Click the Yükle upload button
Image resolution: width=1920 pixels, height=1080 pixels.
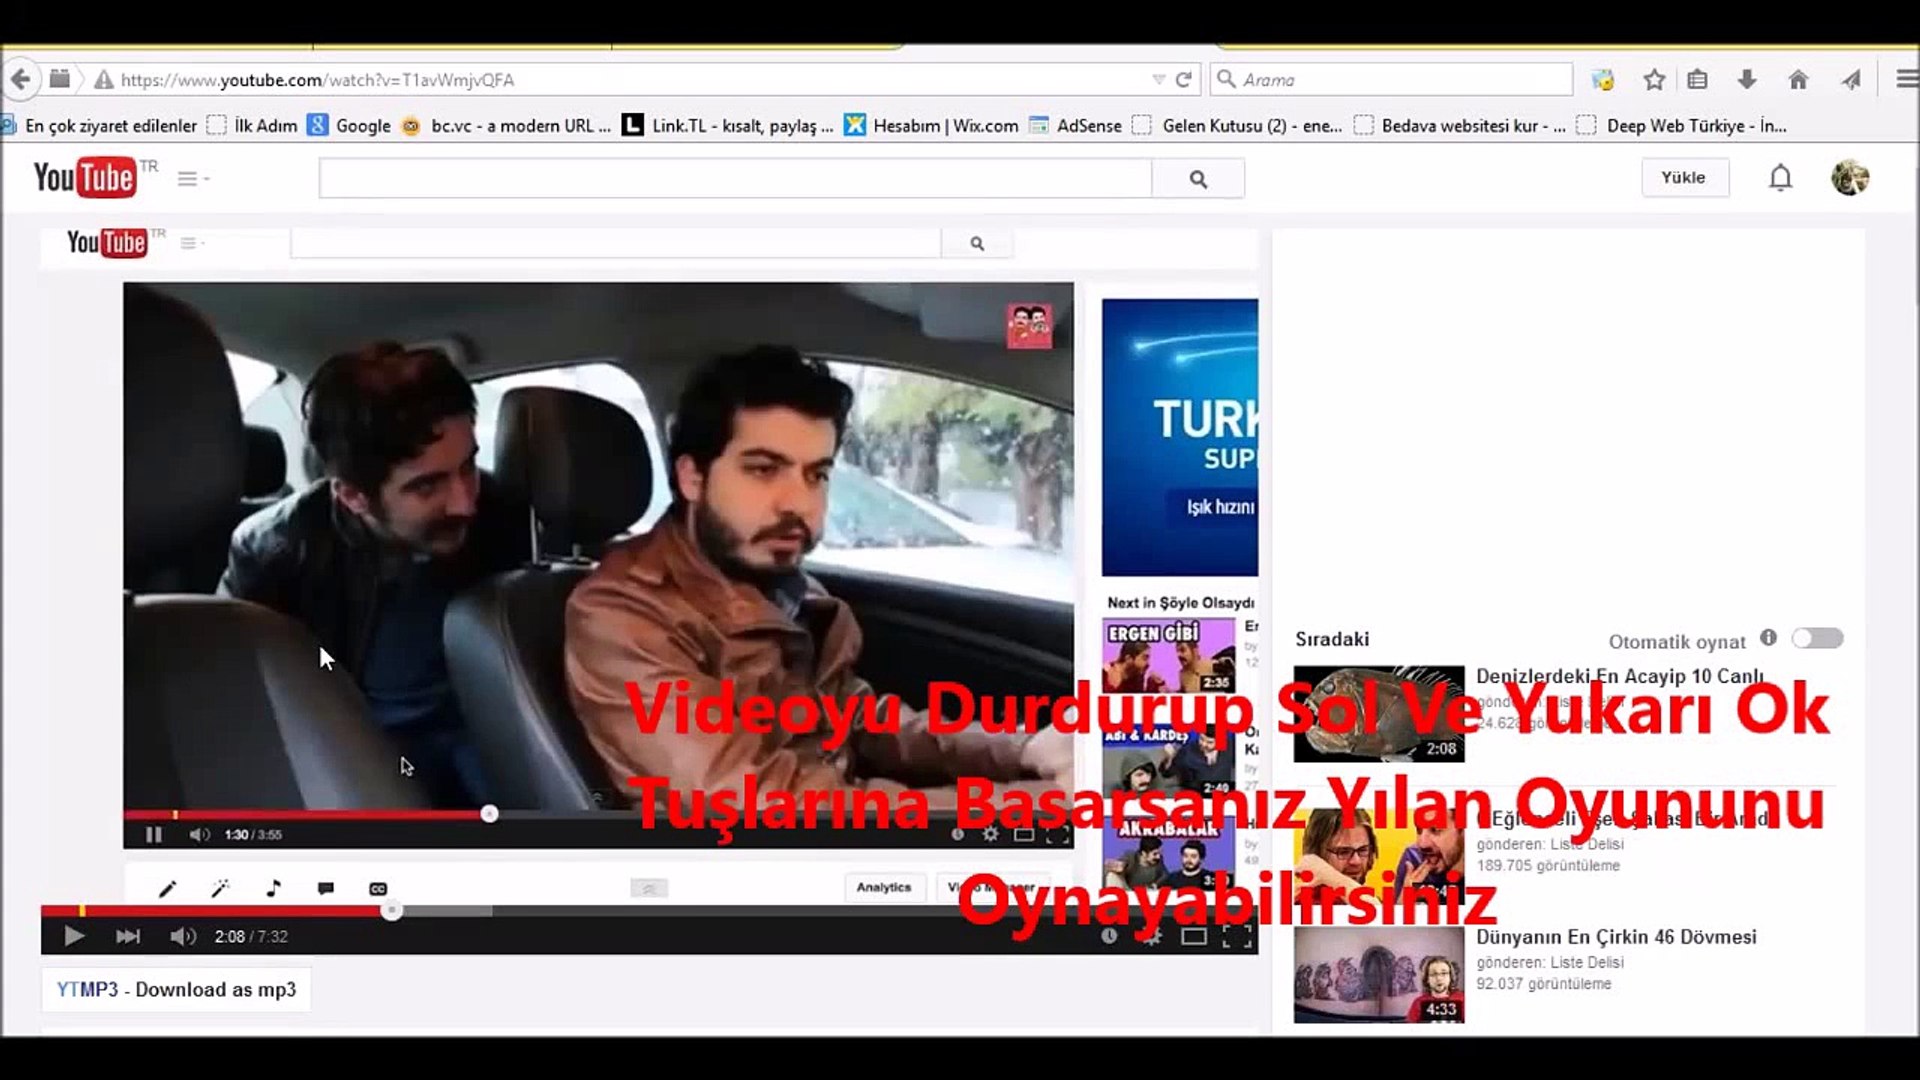pos(1684,178)
